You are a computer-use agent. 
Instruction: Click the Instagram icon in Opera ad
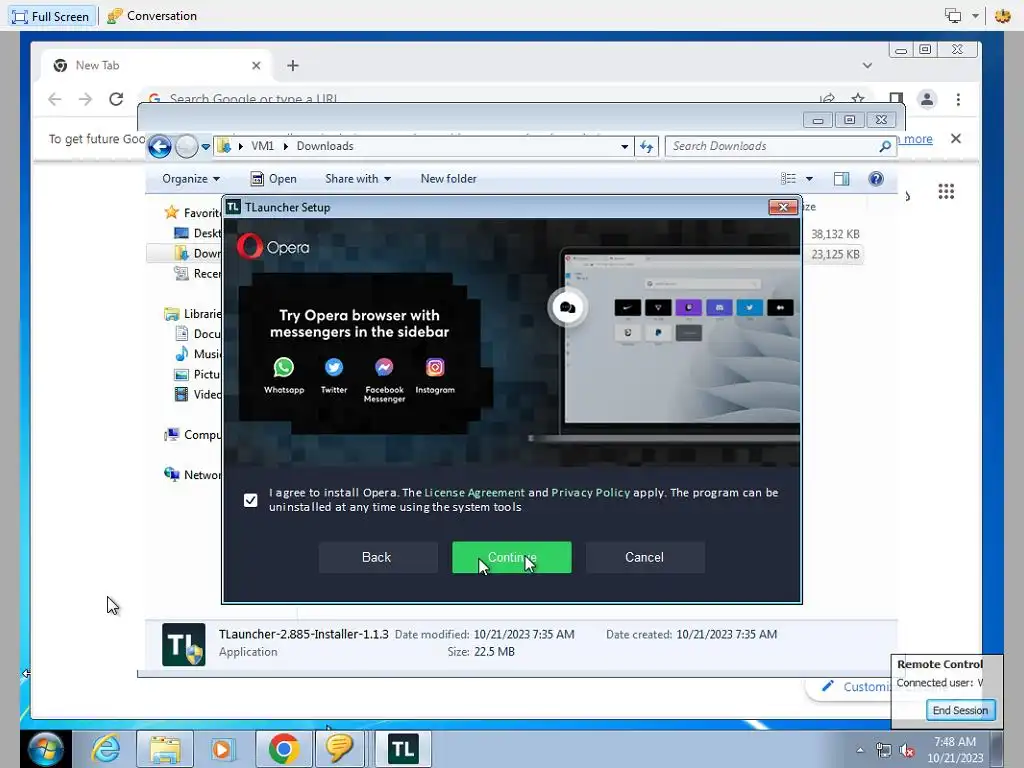(435, 368)
